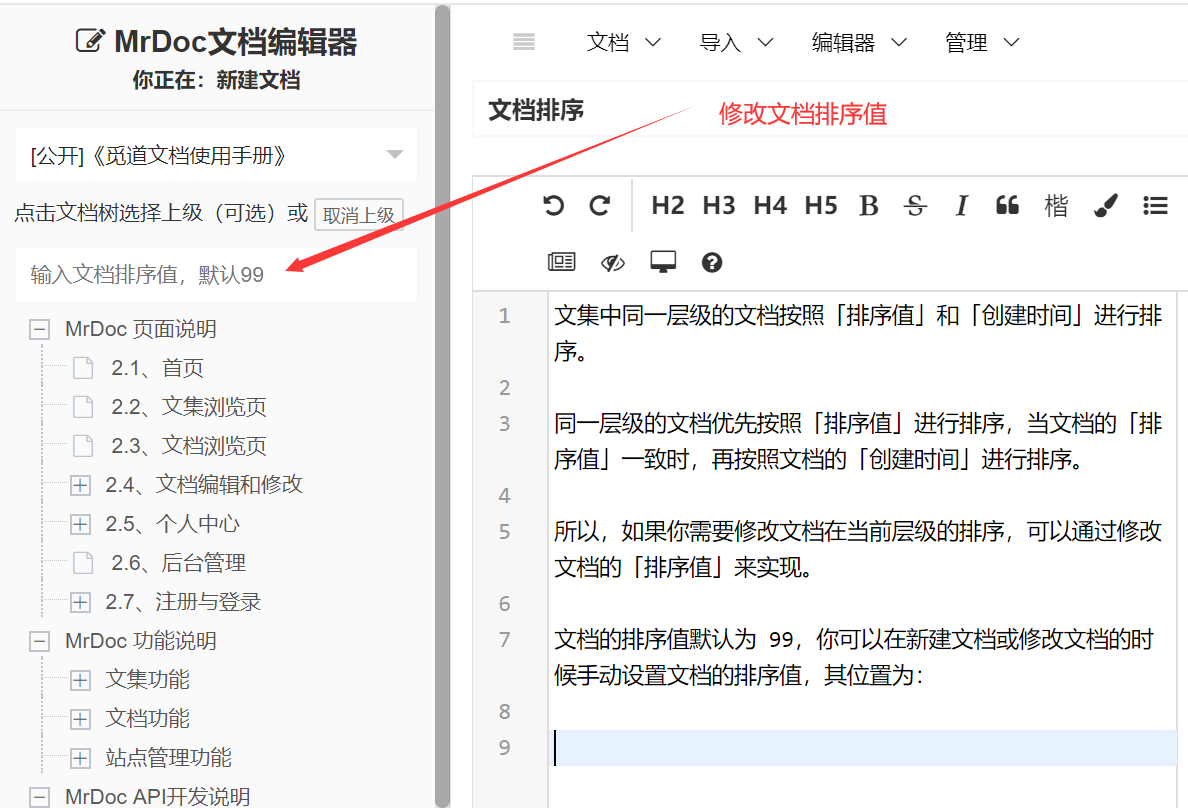Apply bold formatting with B icon
Screen dimensions: 1188x808
[x=868, y=206]
